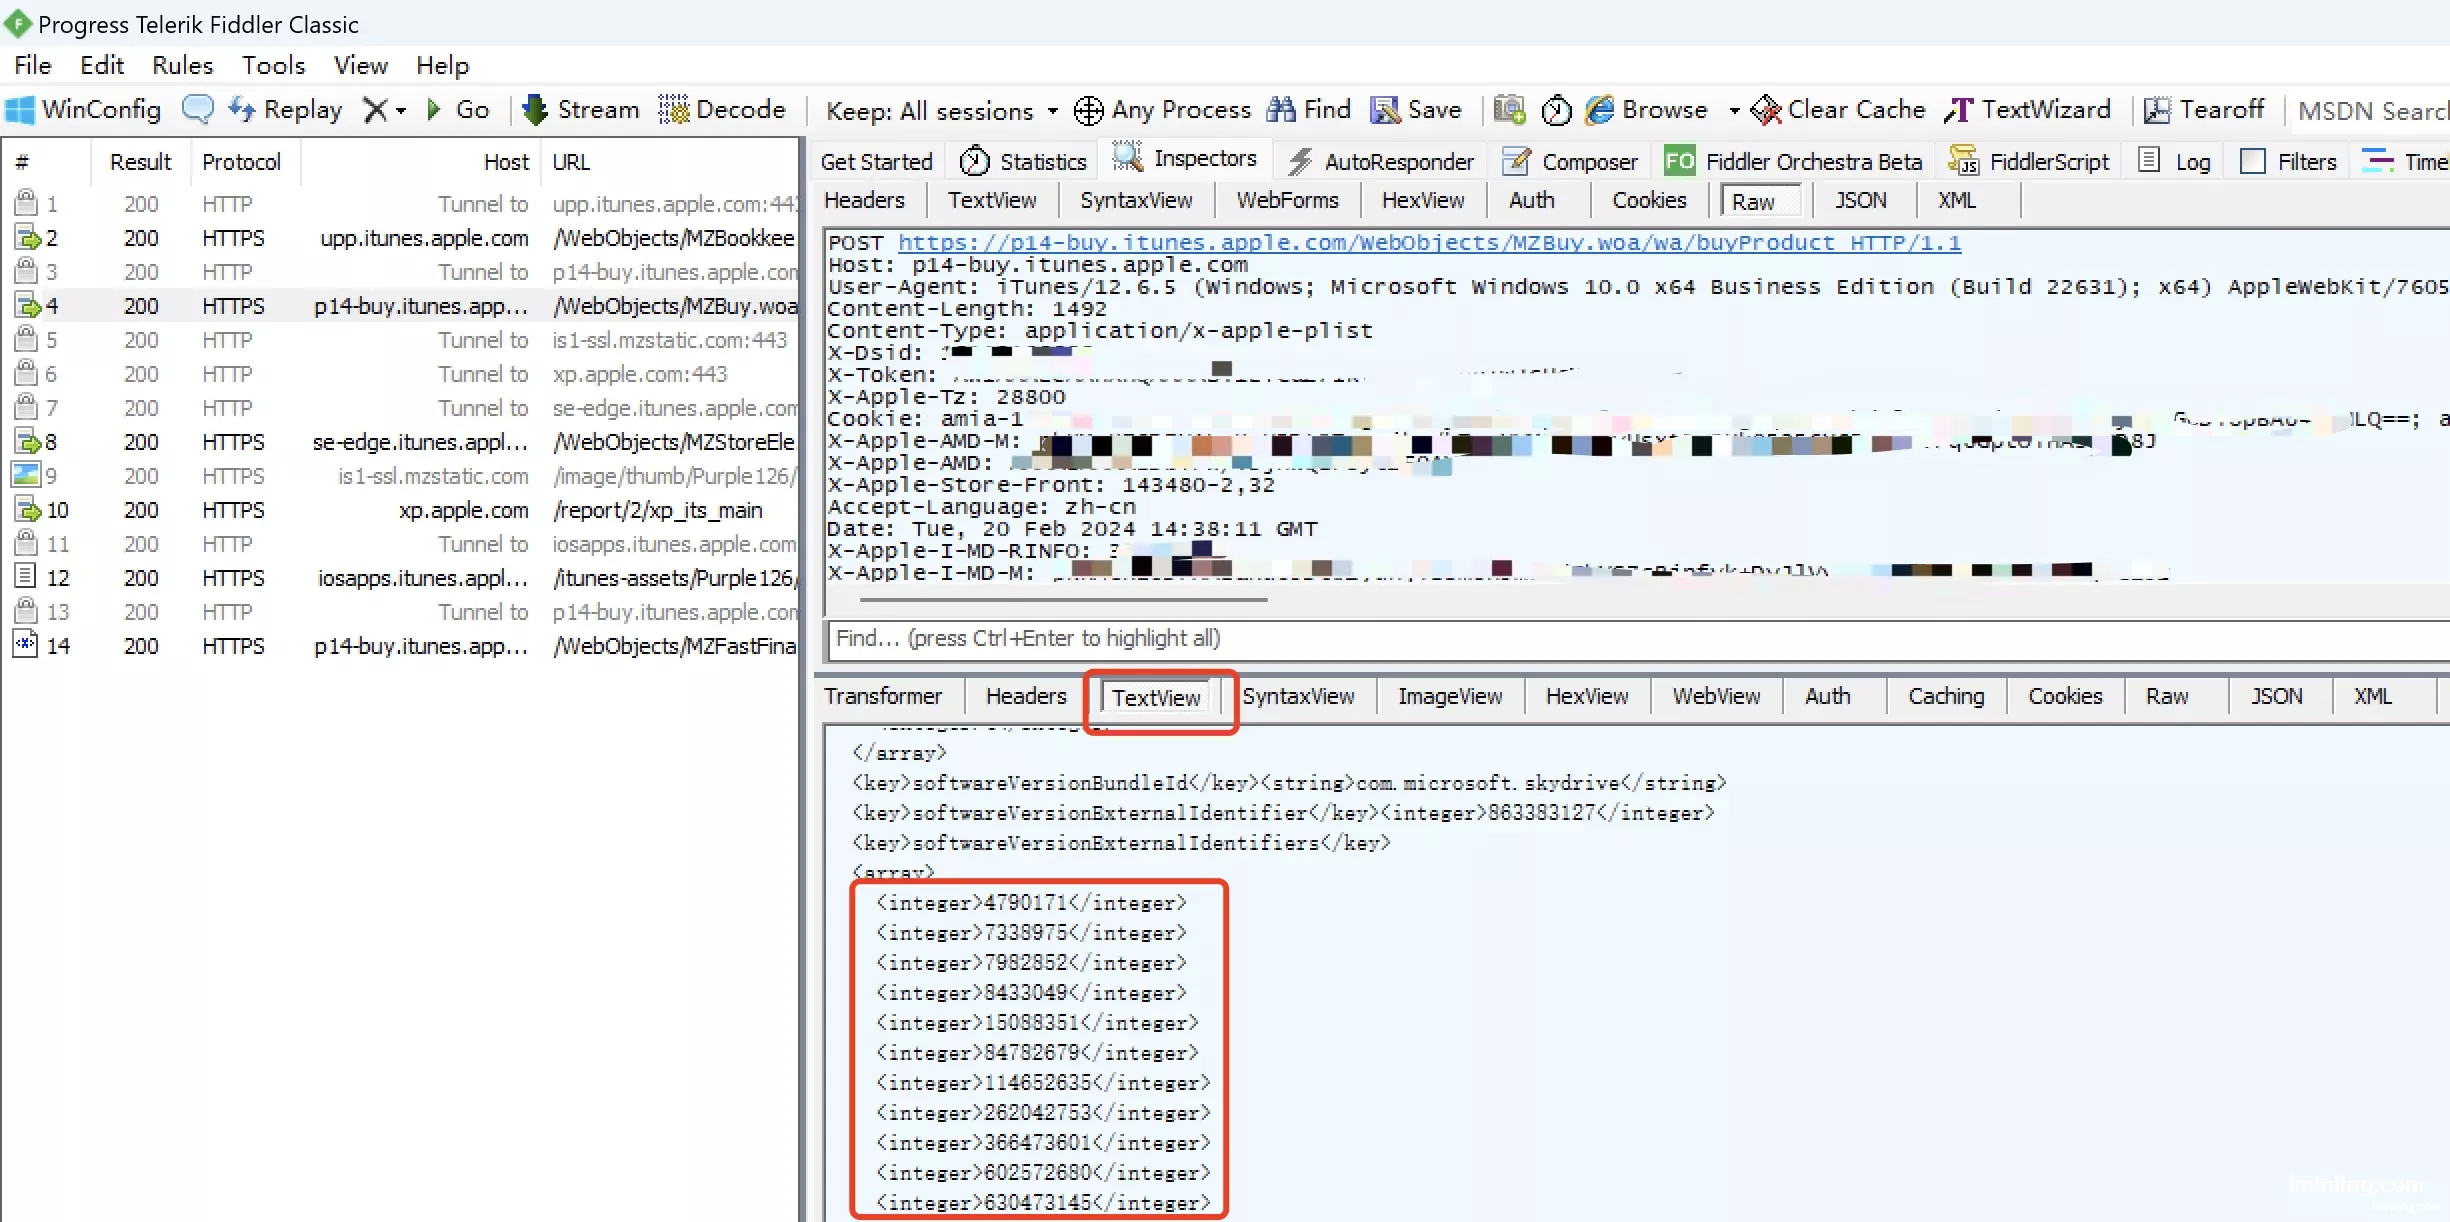2450x1222 pixels.
Task: Click the Go play icon
Action: [434, 109]
